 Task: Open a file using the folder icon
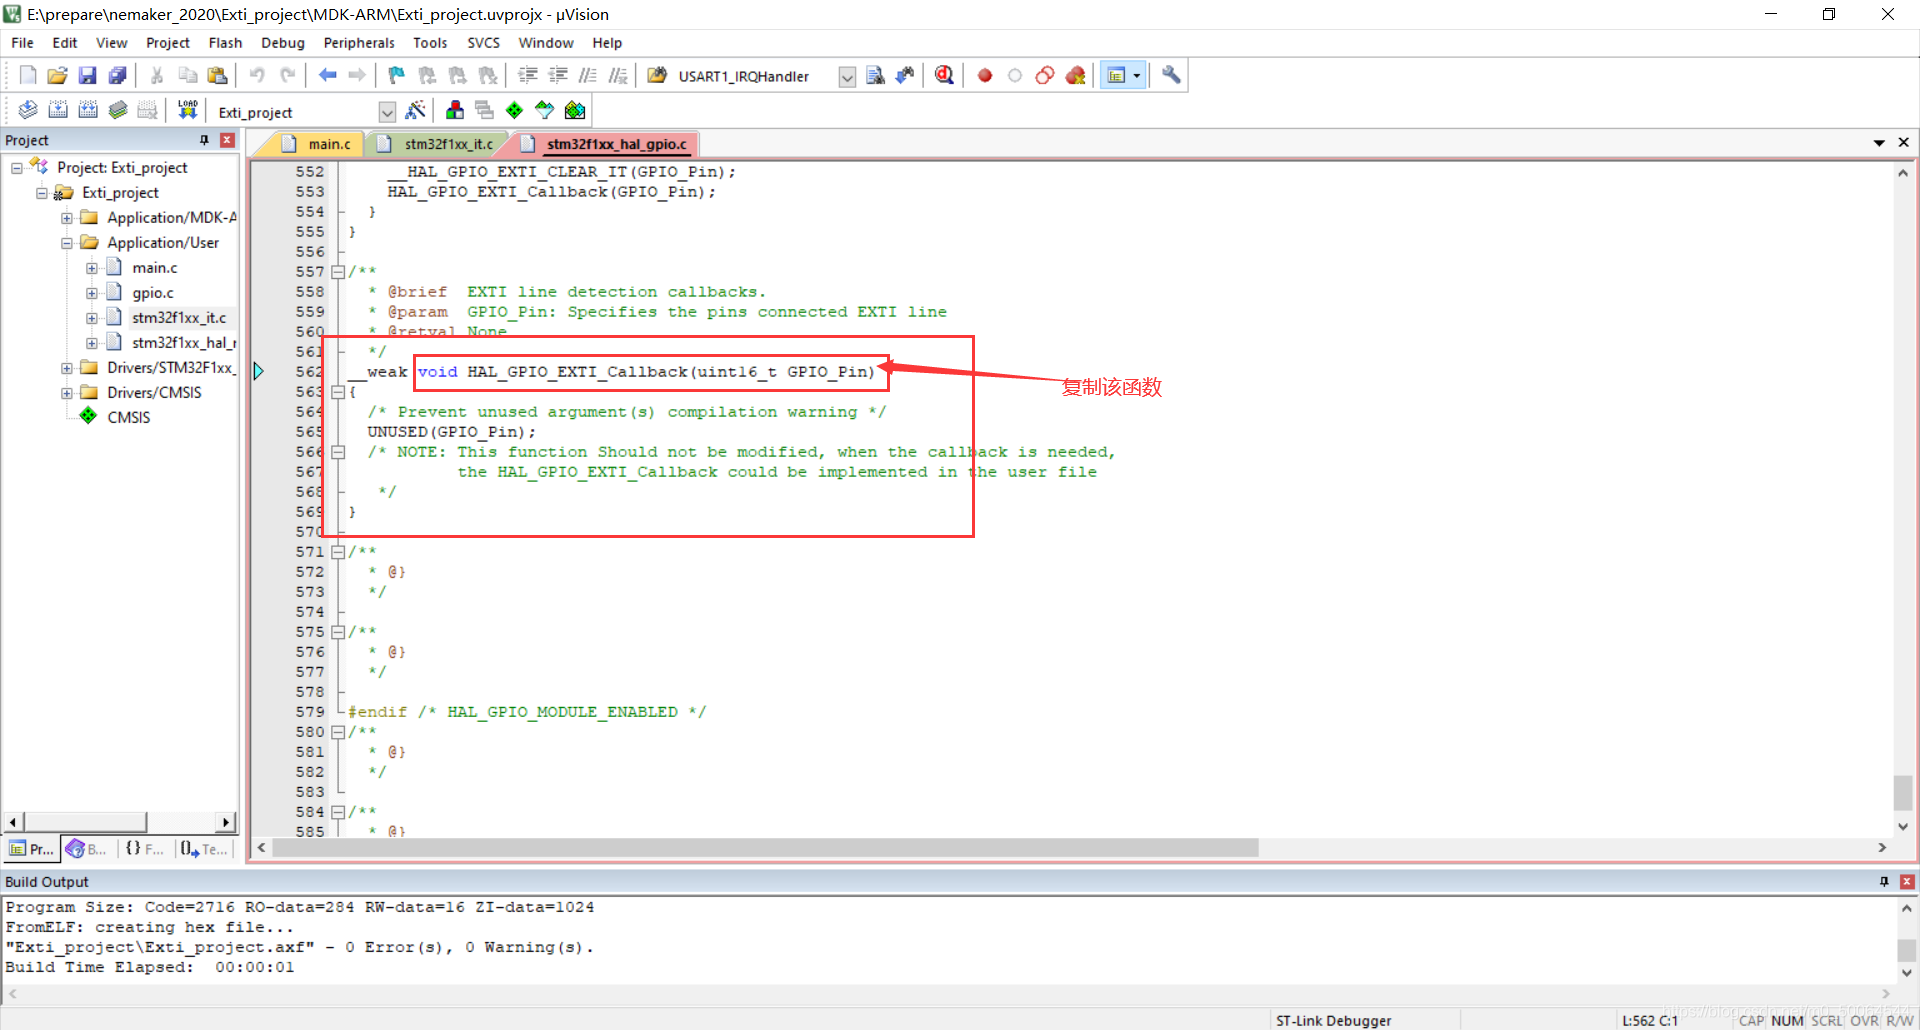click(57, 75)
